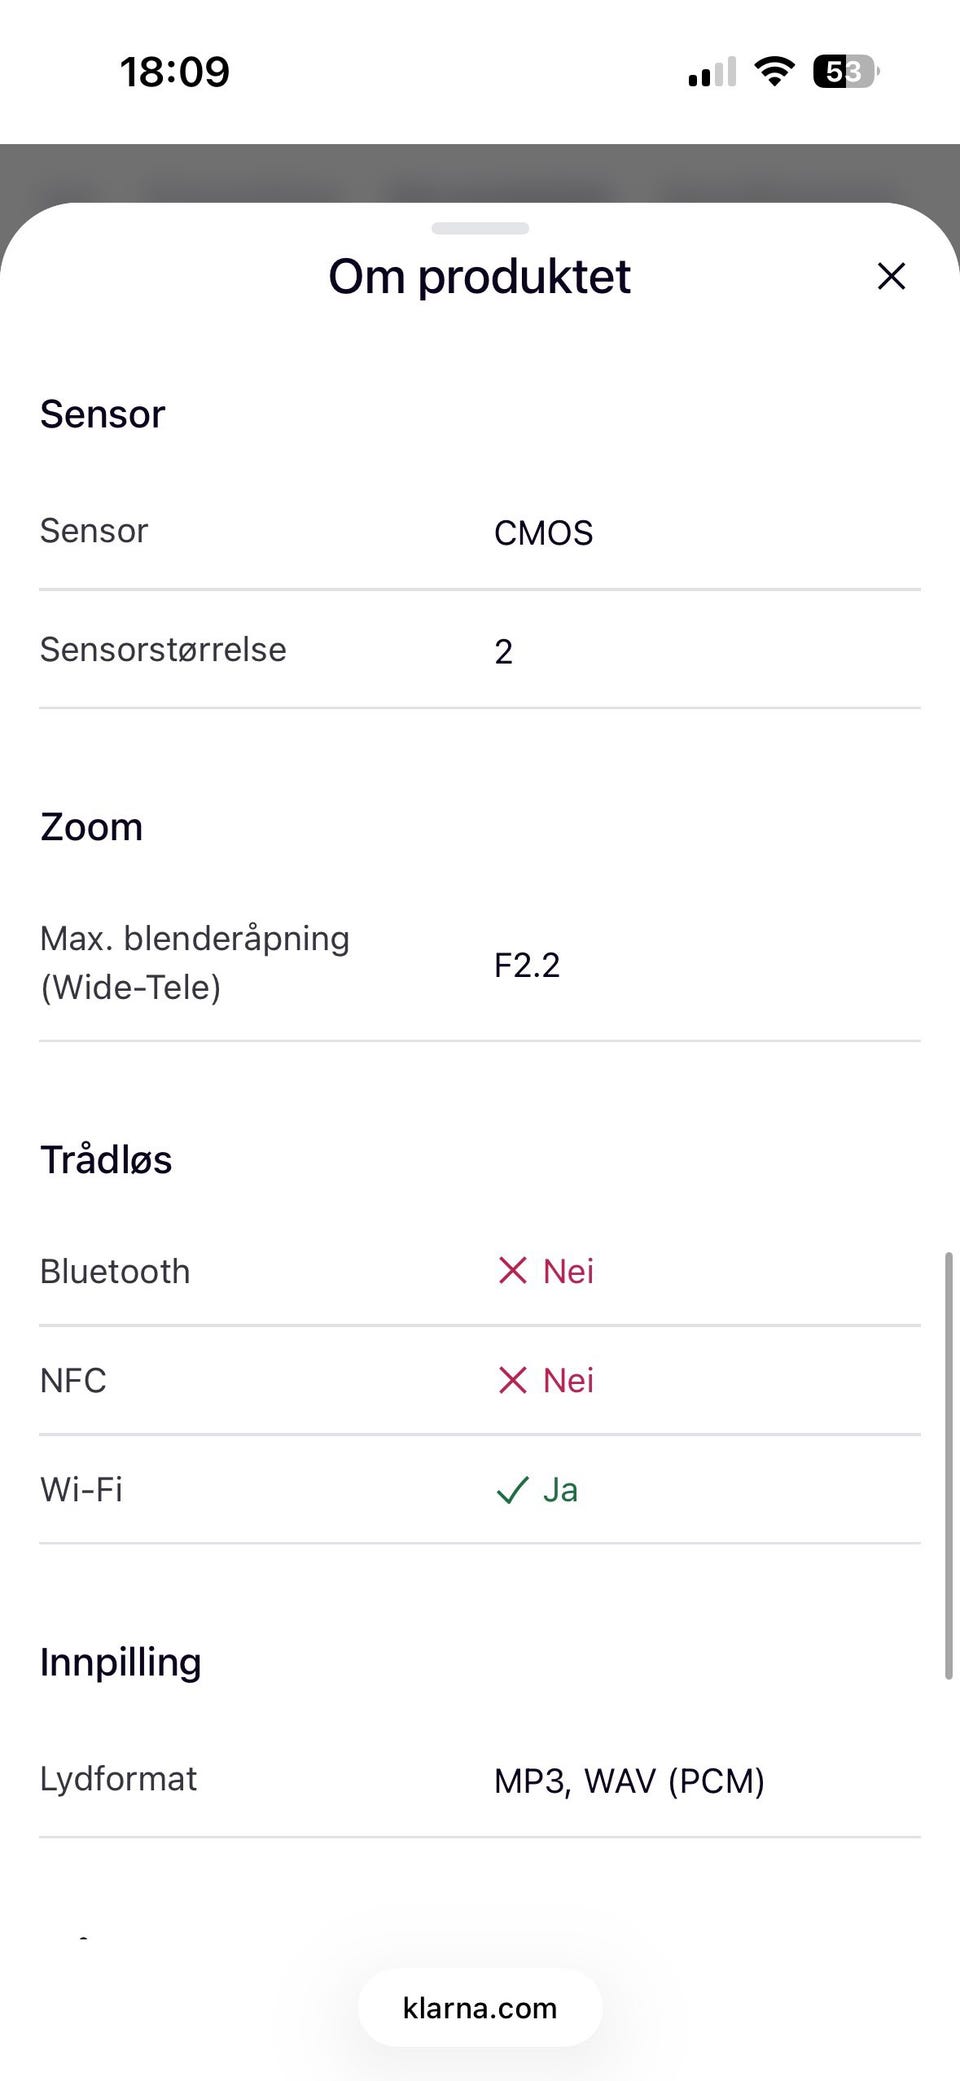Image resolution: width=960 pixels, height=2081 pixels.
Task: Tap the Sensor section heading
Action: [102, 414]
